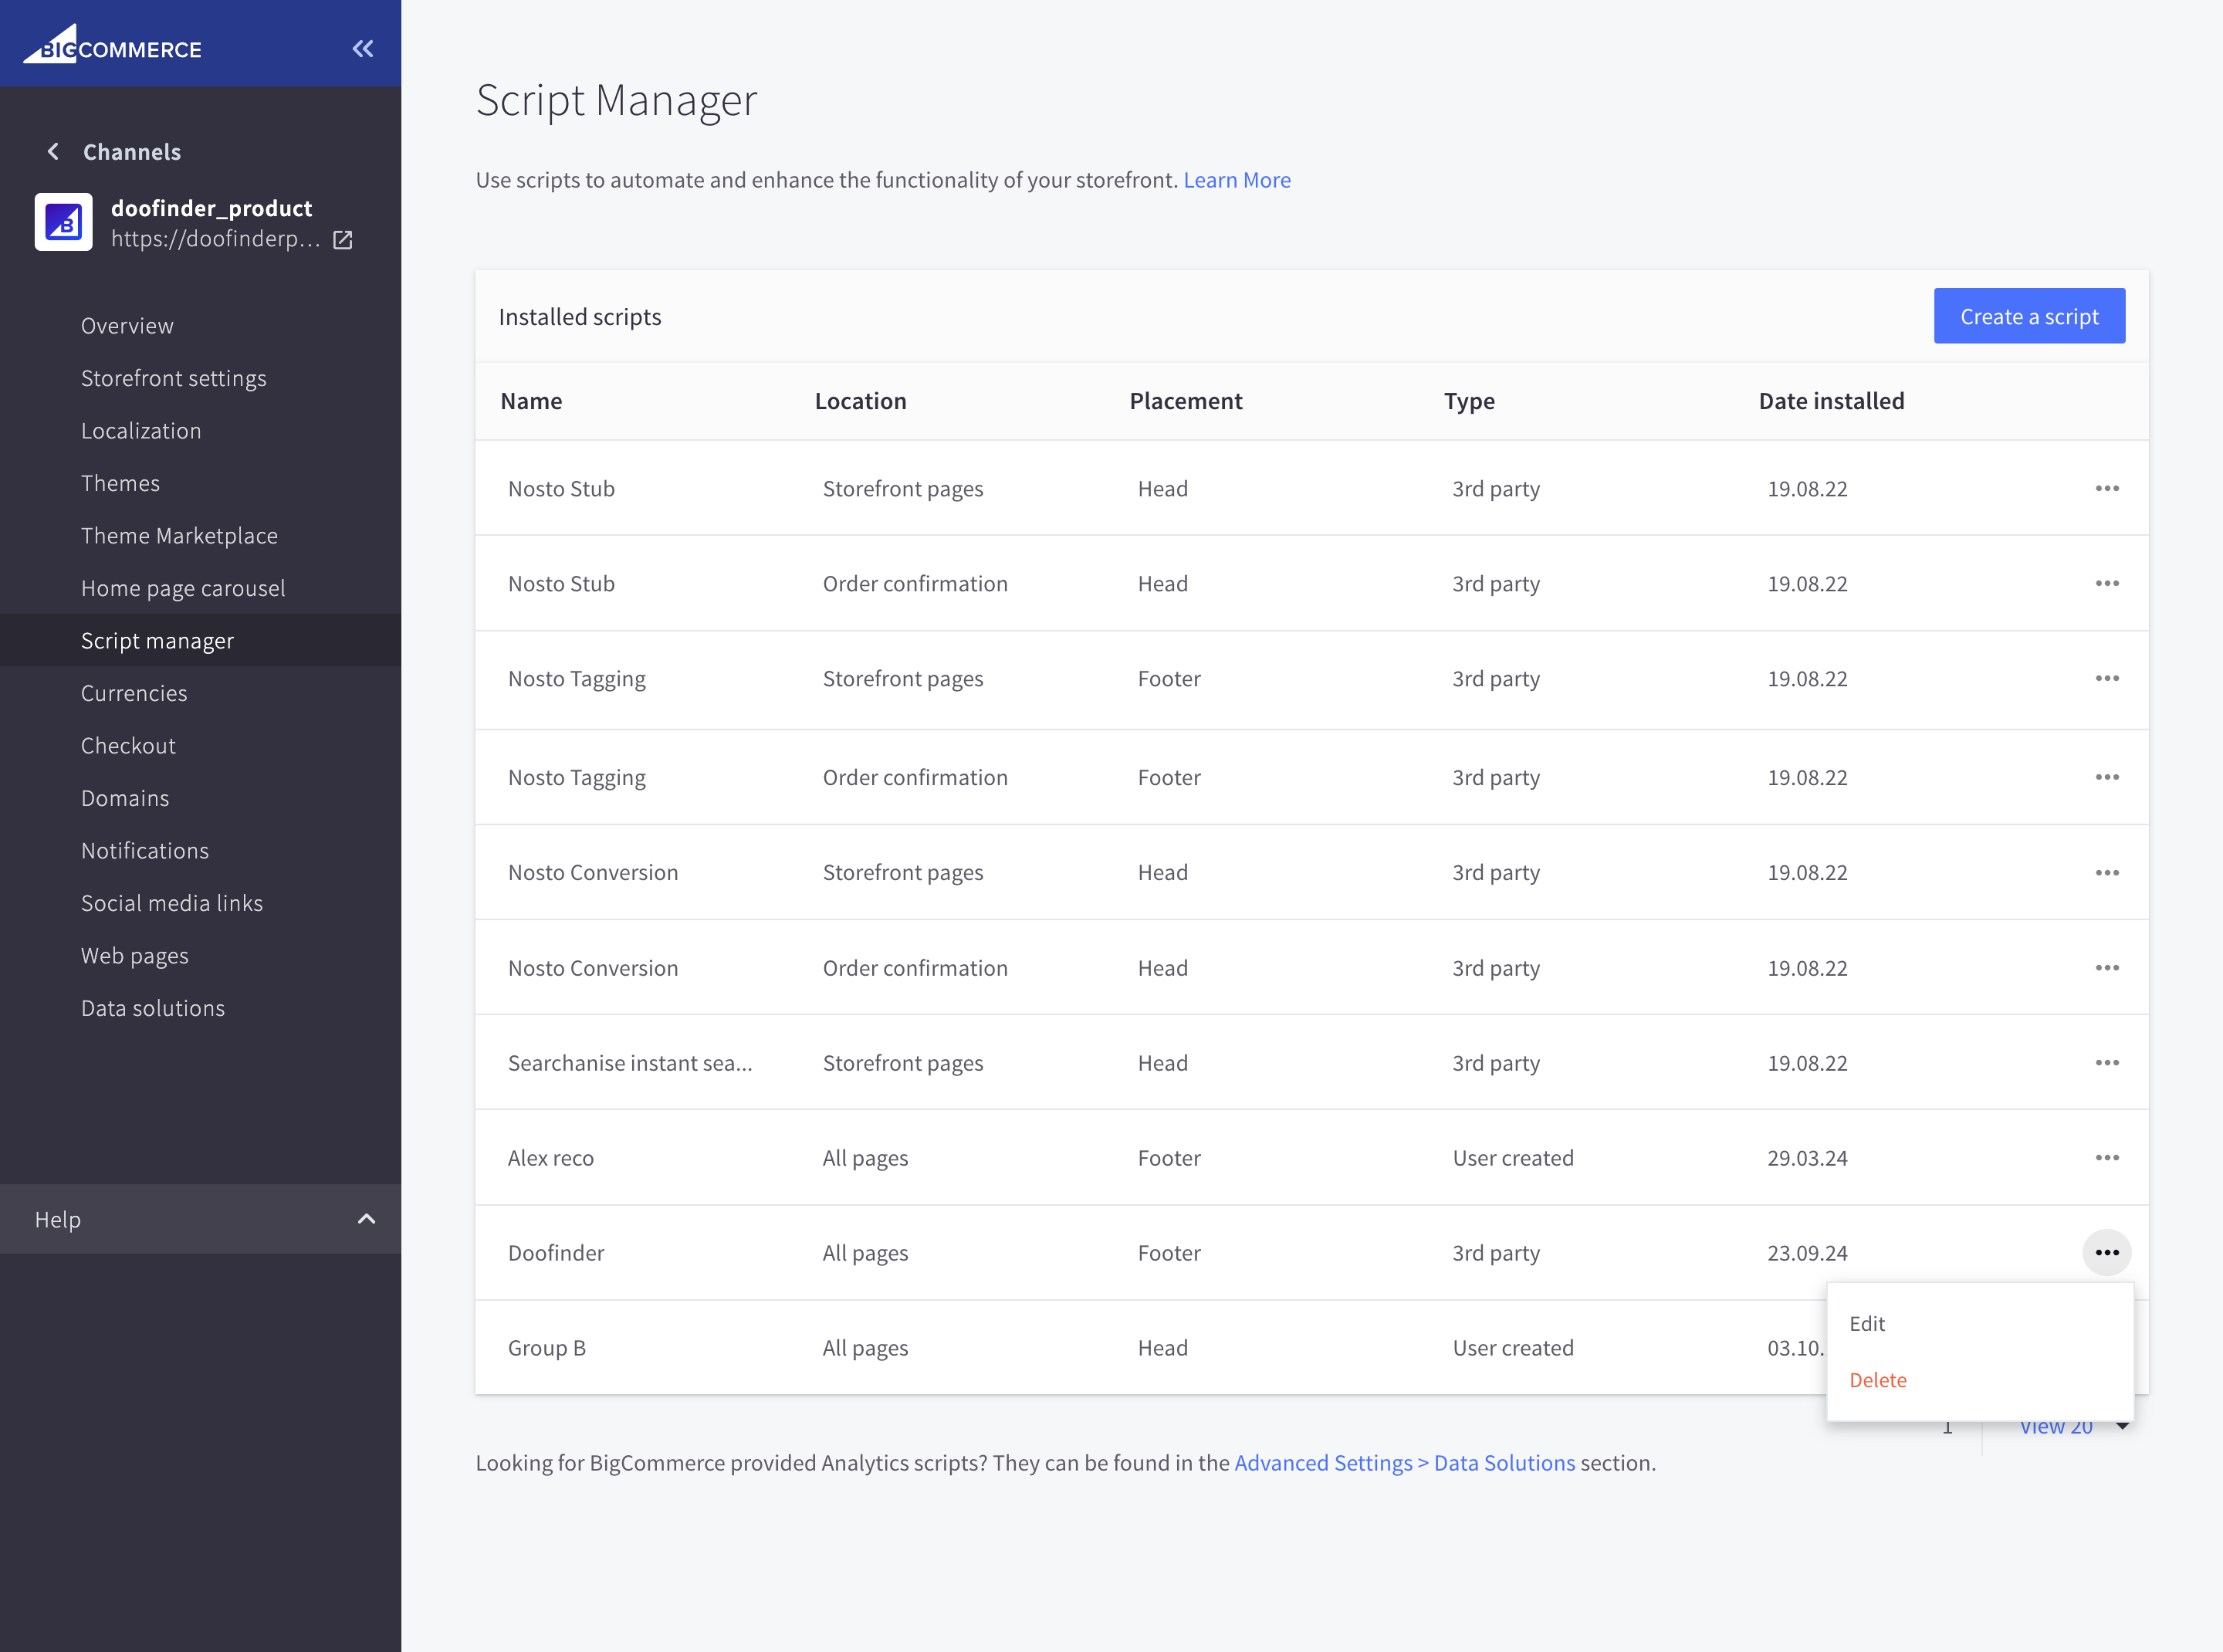Select Storefront settings from sidebar navigation

coord(174,377)
